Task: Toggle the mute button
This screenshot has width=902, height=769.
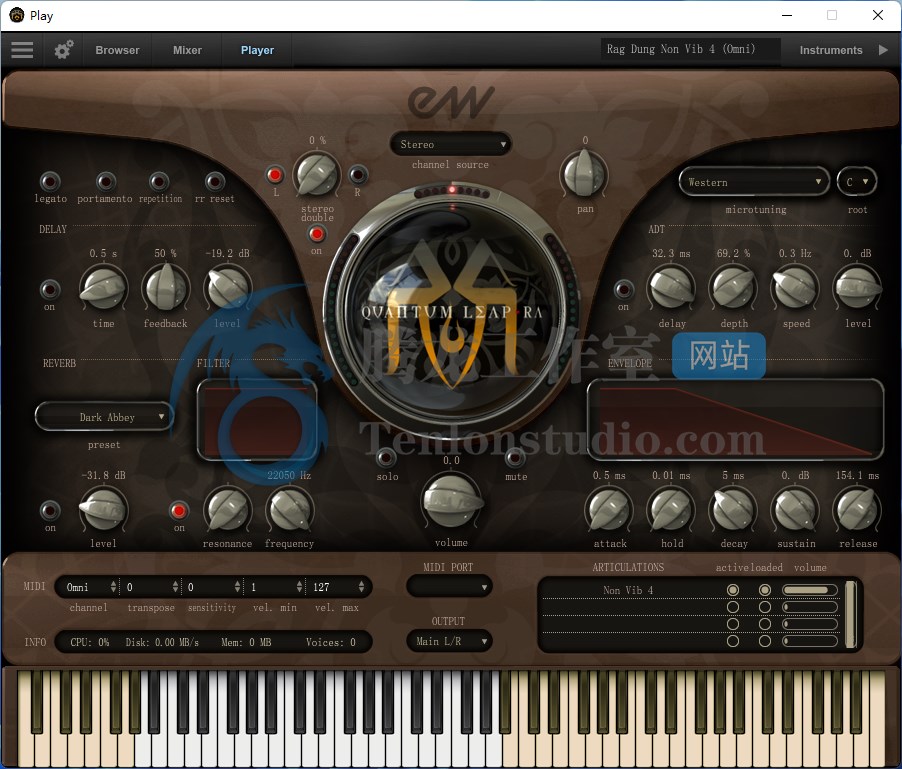Action: click(x=515, y=458)
